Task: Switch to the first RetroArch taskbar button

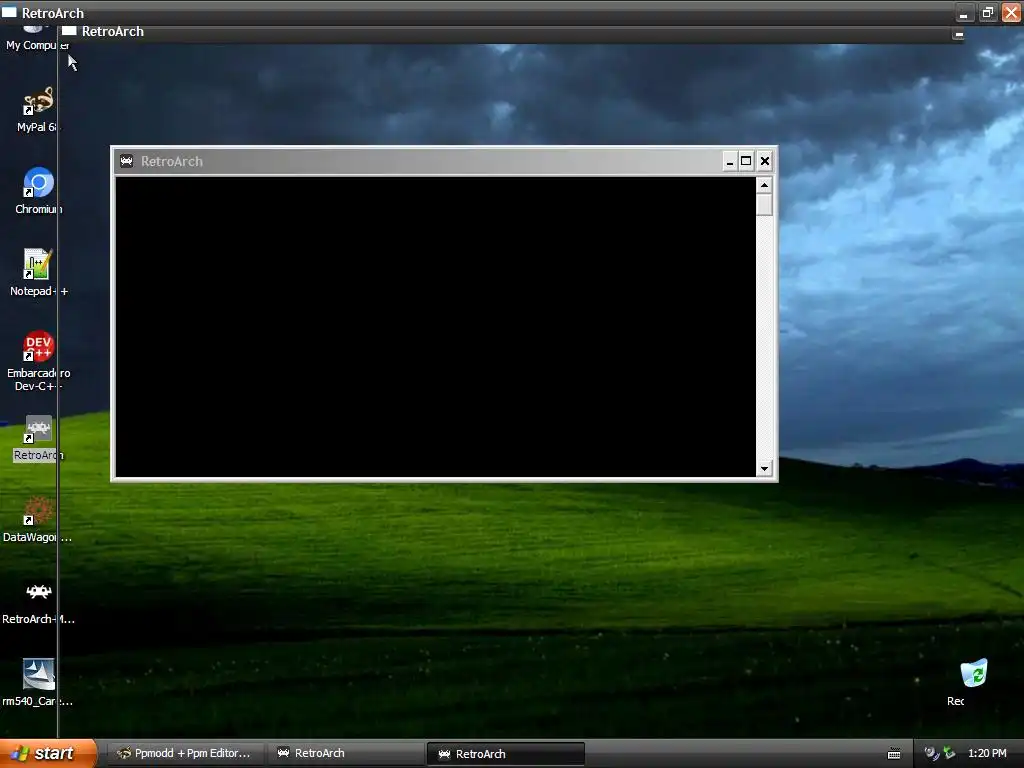Action: (x=345, y=753)
